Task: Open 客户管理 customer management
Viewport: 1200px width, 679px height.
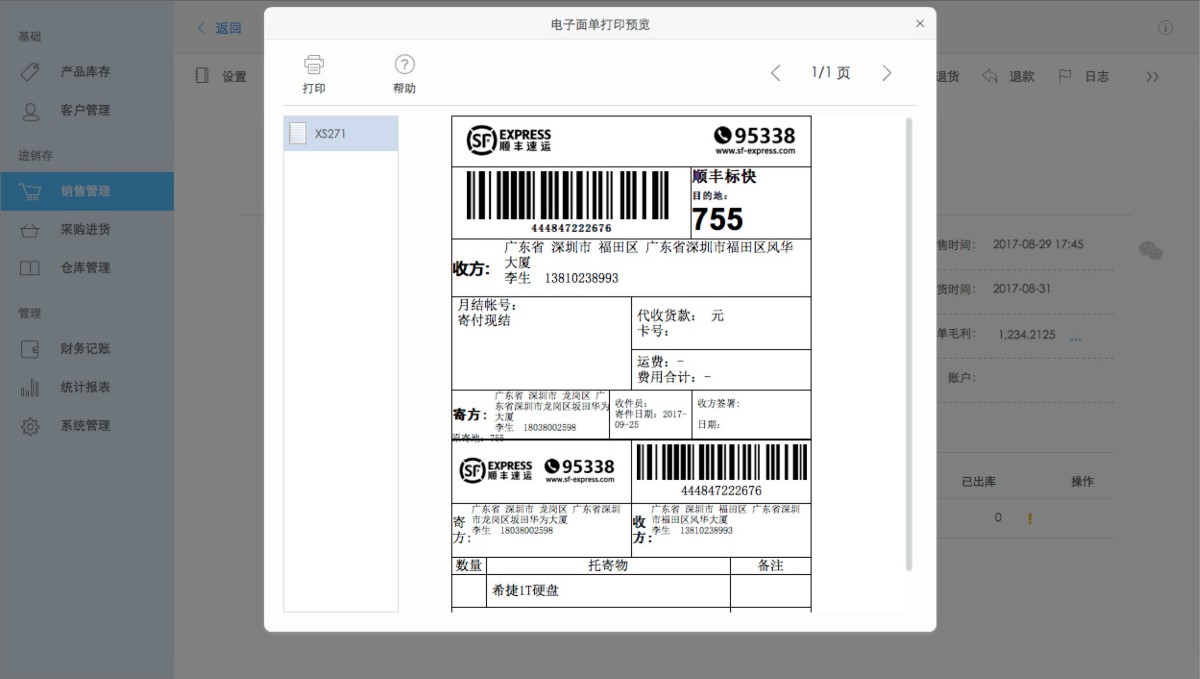Action: click(x=85, y=110)
